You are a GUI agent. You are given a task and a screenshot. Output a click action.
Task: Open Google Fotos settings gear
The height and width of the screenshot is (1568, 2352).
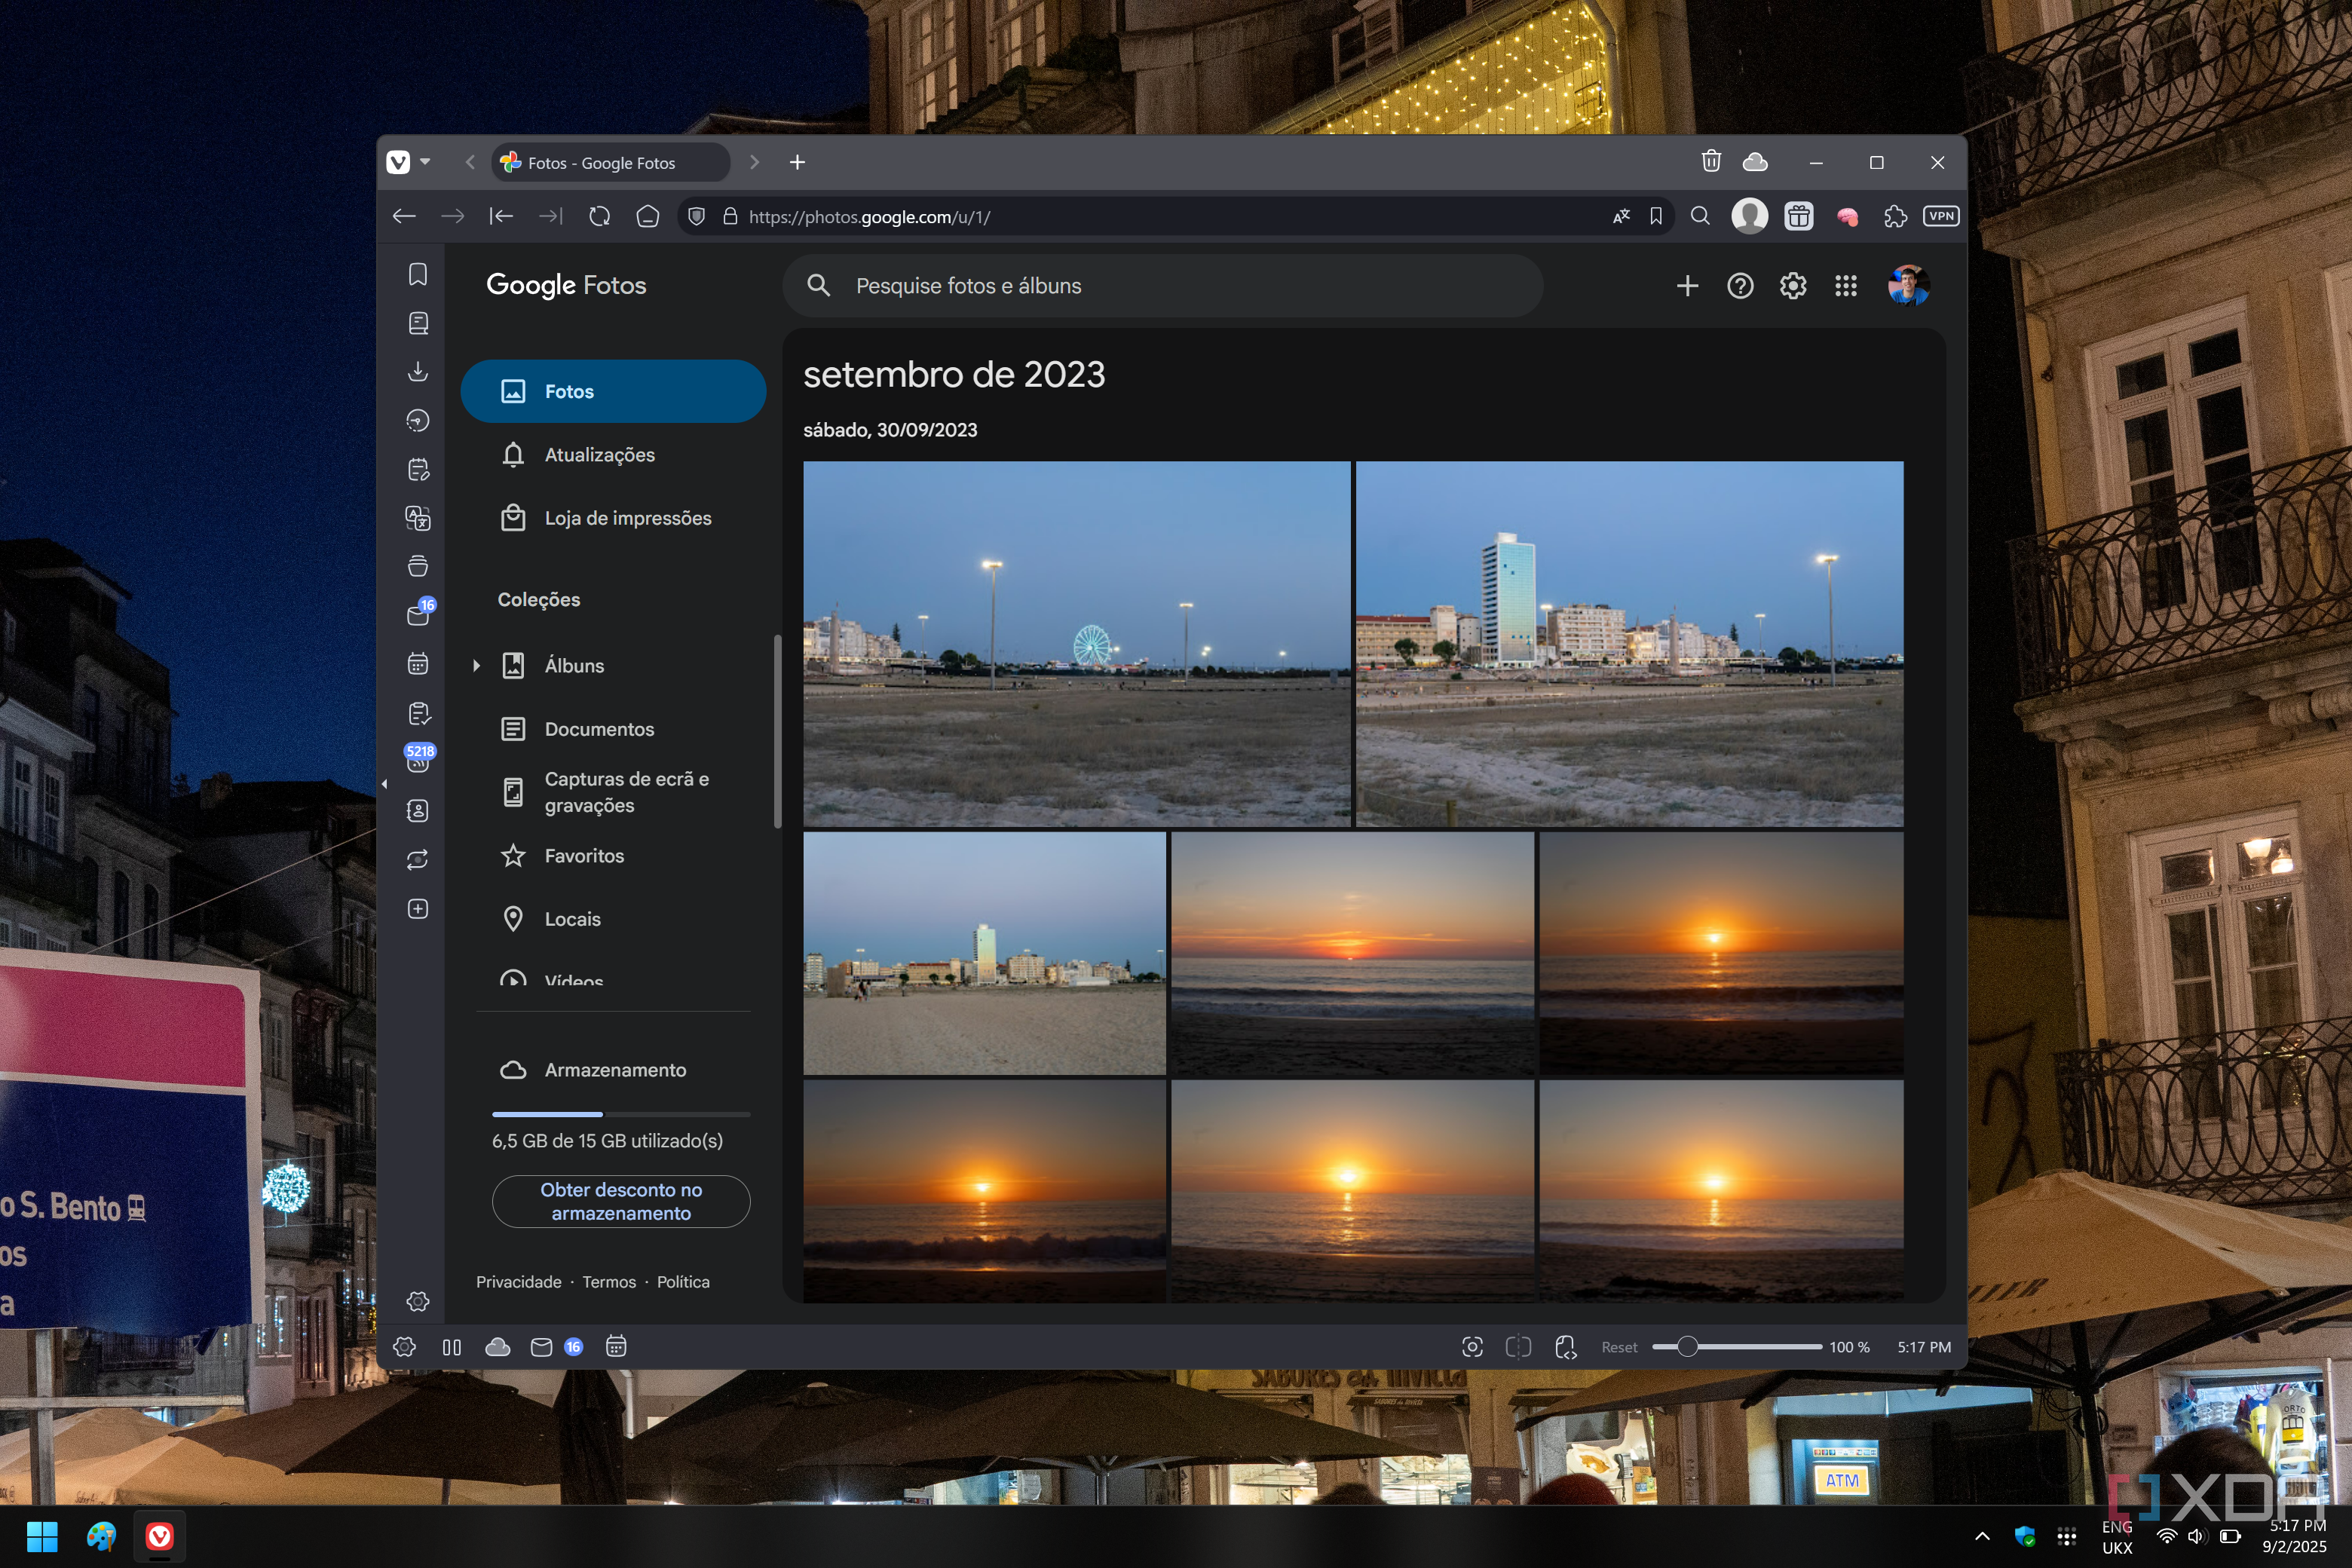coord(1793,286)
